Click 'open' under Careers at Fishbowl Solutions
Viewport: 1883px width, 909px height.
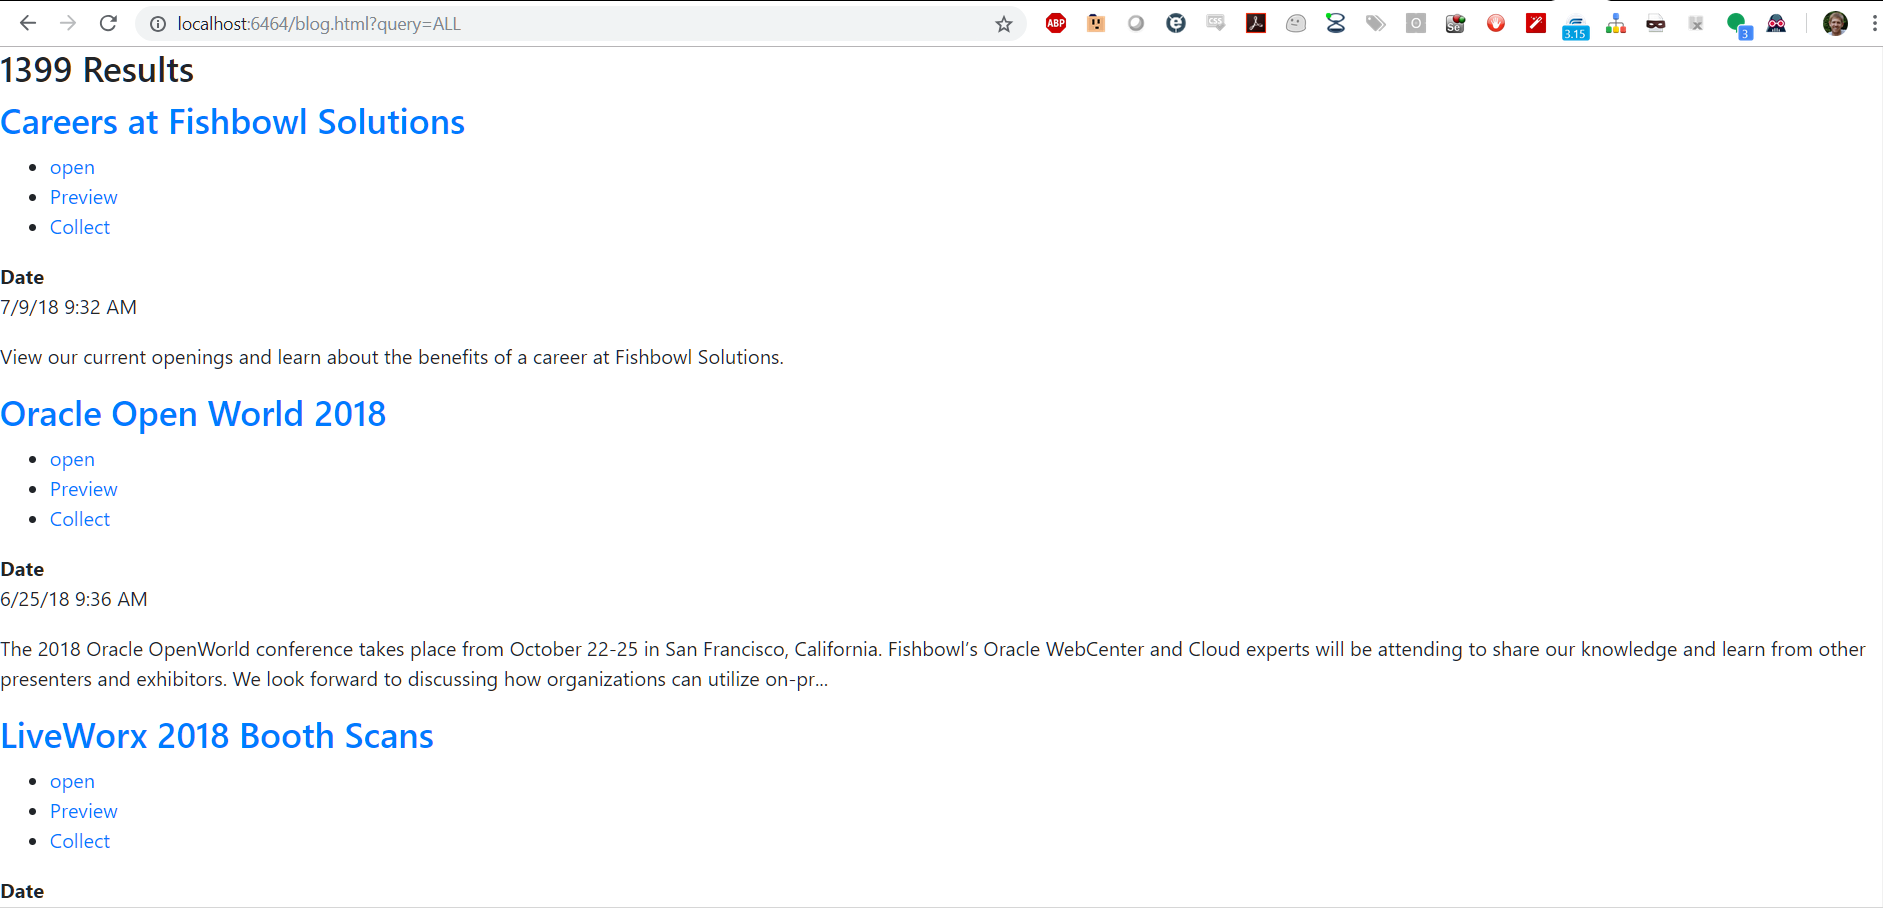coord(72,167)
